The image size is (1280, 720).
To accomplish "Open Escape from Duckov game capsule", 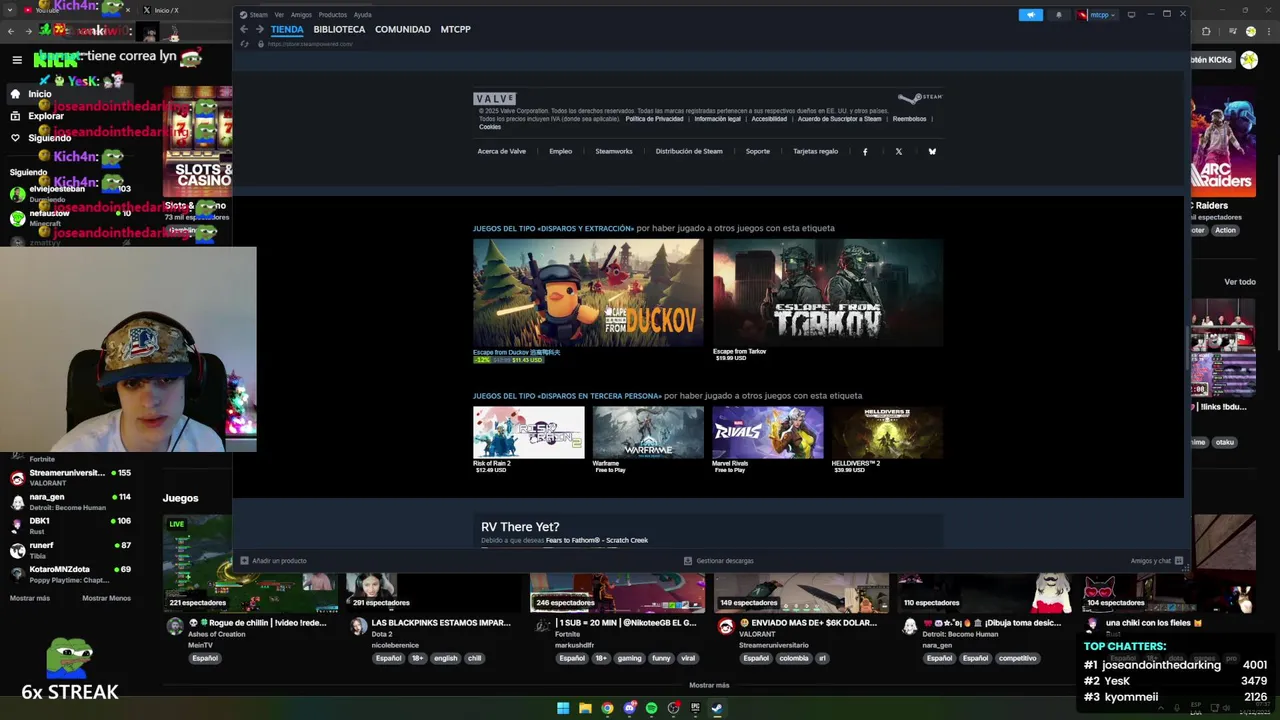I will 588,292.
